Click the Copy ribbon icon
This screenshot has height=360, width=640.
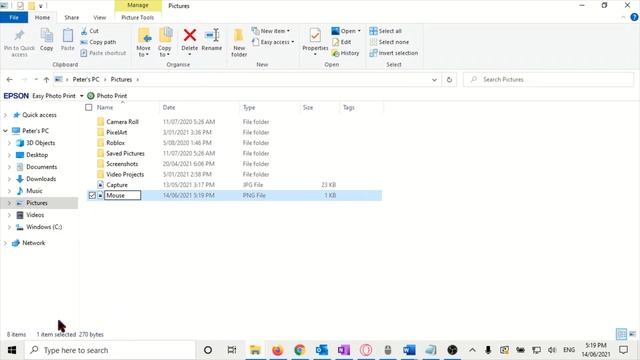click(46, 36)
